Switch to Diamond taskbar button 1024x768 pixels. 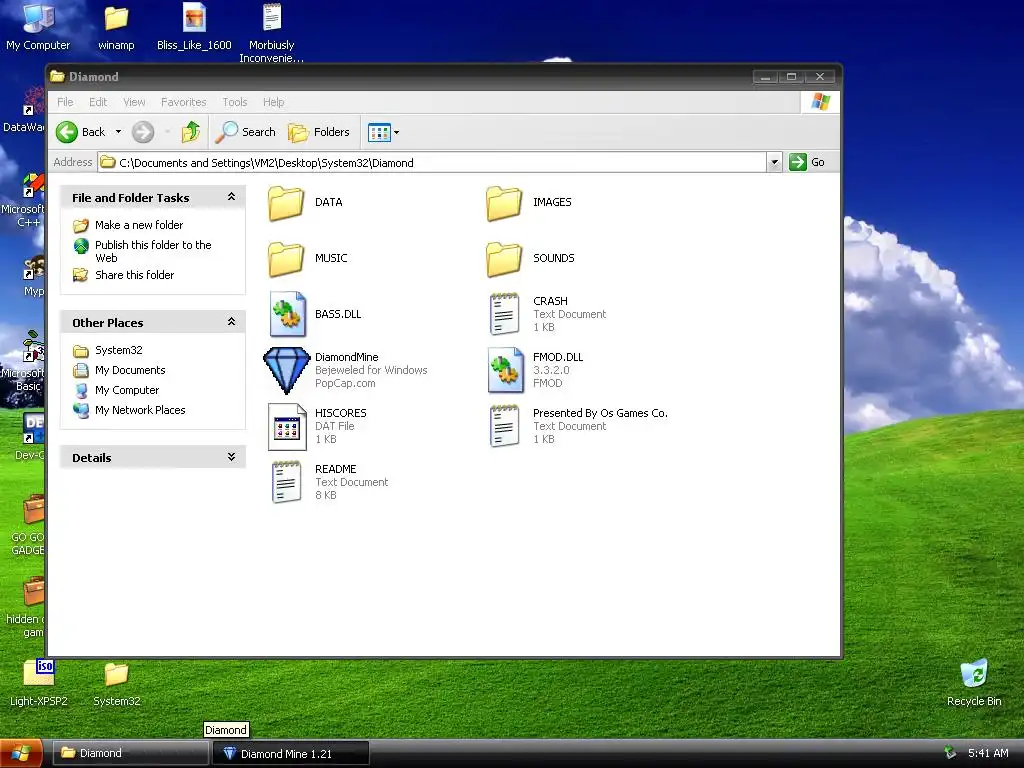coord(129,753)
